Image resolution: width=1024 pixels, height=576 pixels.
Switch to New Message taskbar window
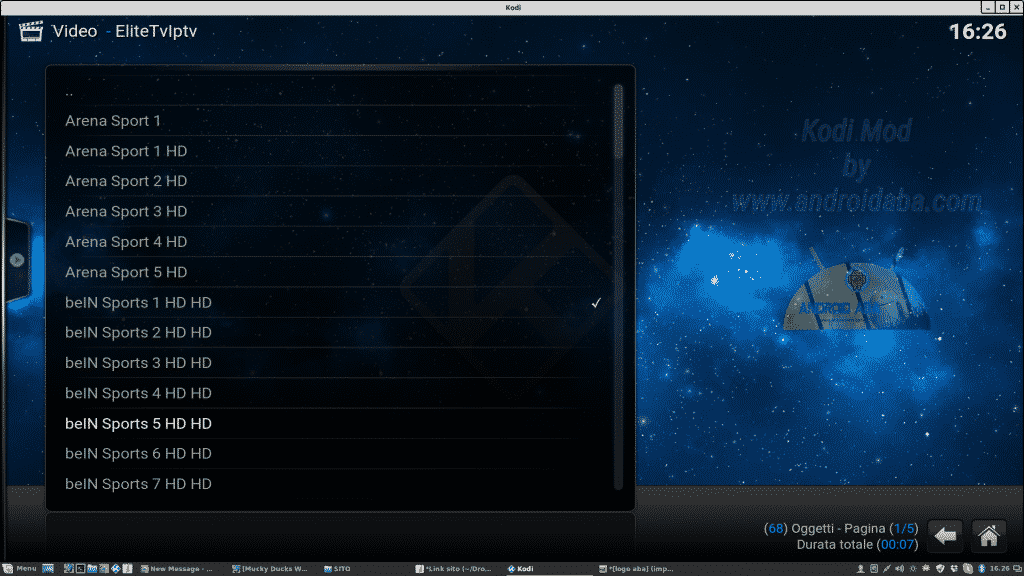(x=177, y=569)
